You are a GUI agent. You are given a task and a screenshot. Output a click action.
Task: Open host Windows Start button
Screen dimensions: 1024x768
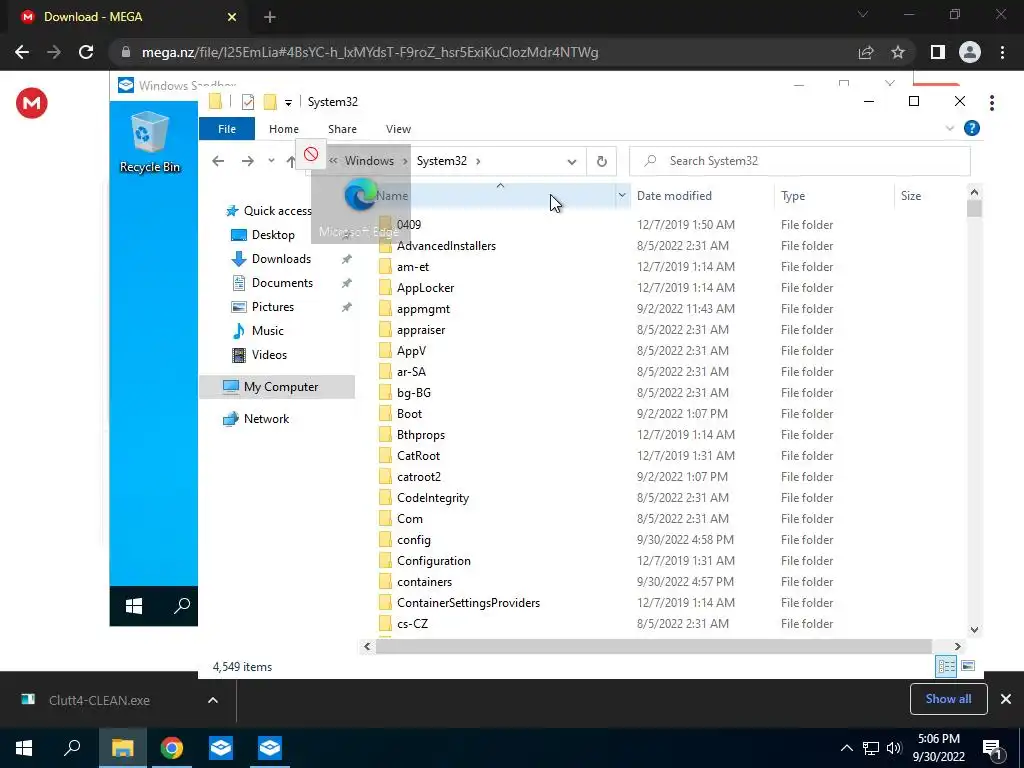tap(24, 748)
